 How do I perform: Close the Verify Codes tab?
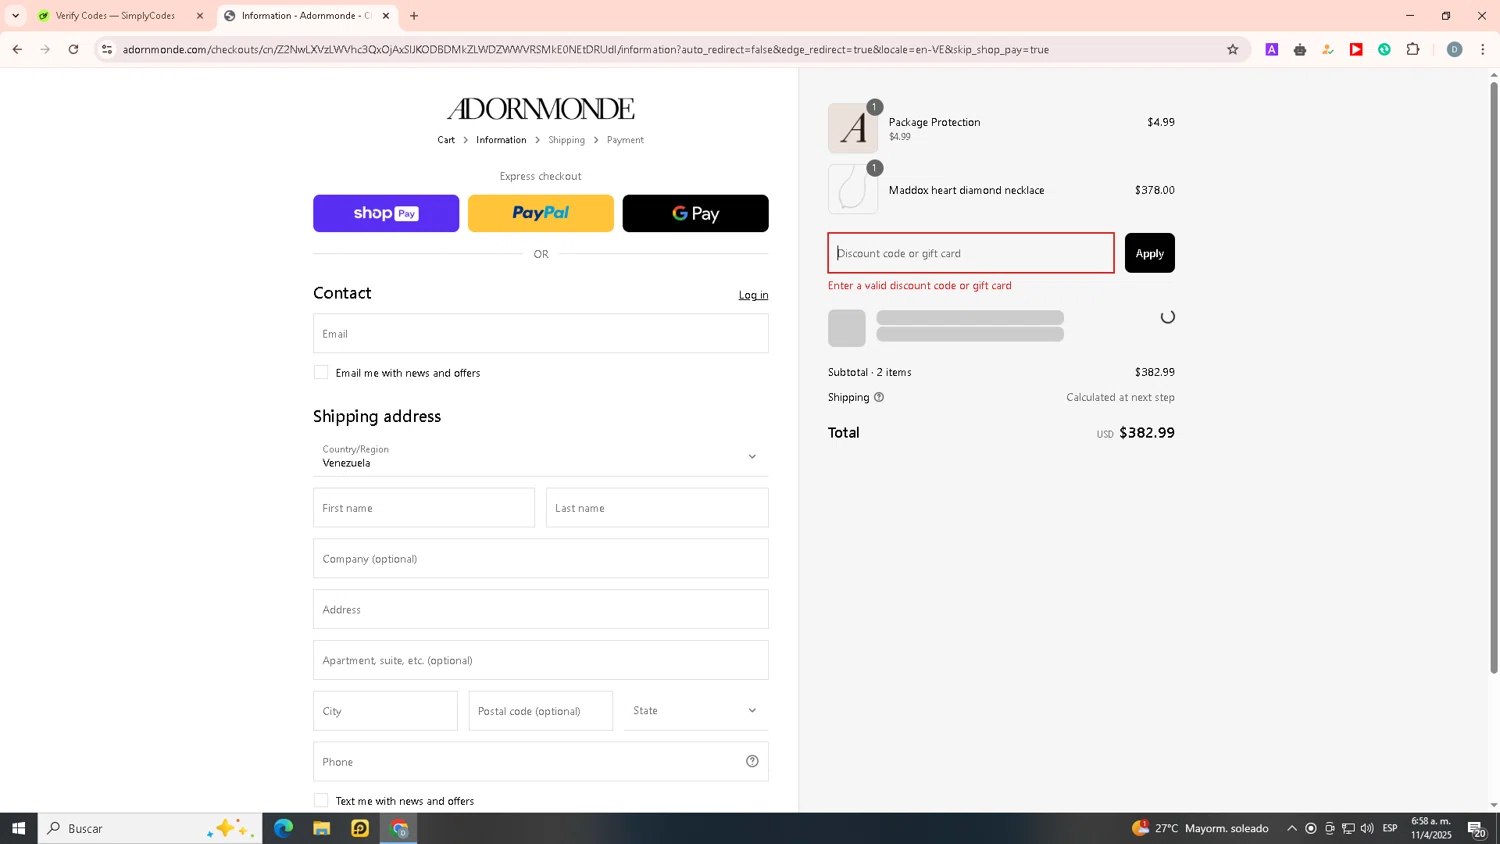click(x=200, y=16)
